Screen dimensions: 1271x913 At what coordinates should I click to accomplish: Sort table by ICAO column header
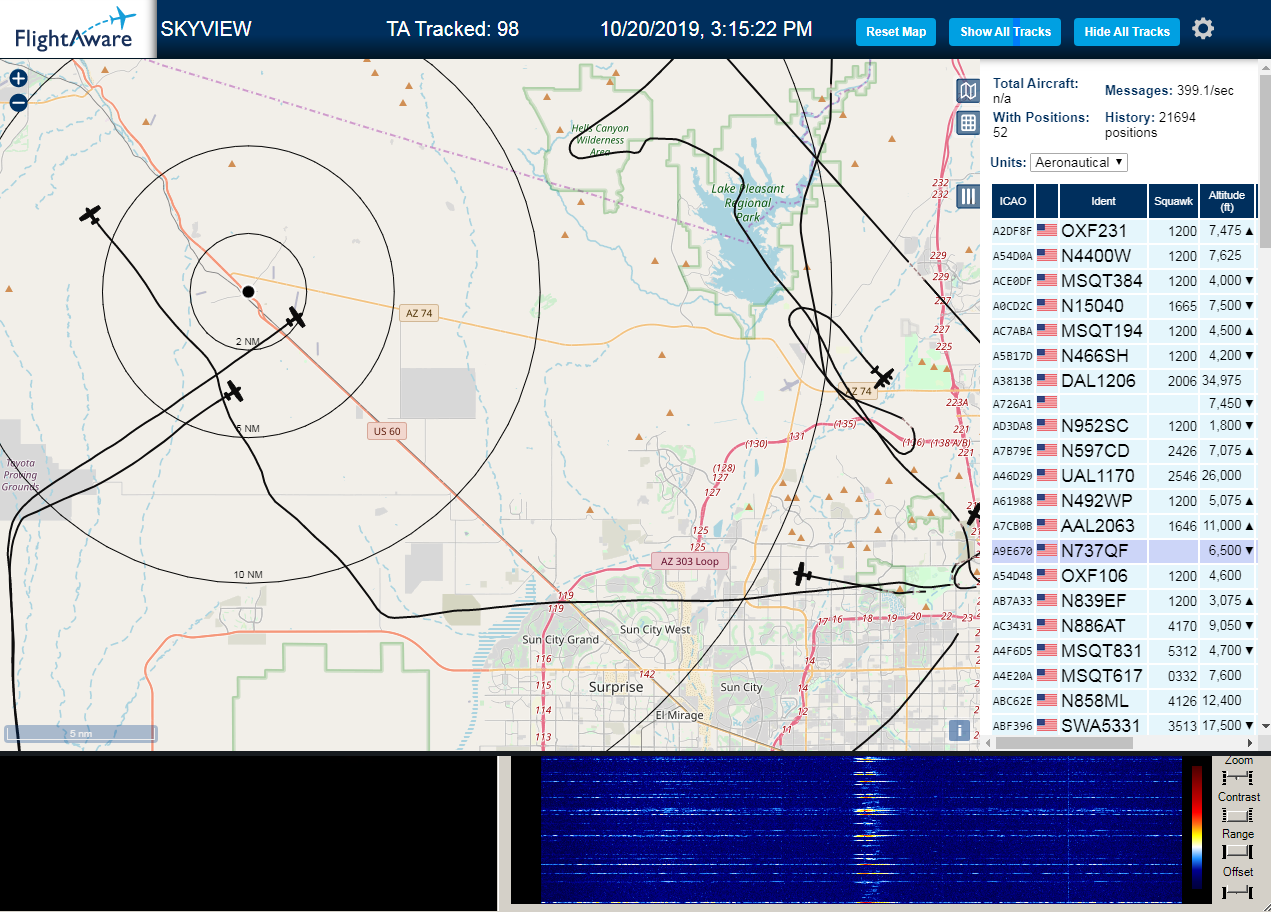click(x=1012, y=201)
